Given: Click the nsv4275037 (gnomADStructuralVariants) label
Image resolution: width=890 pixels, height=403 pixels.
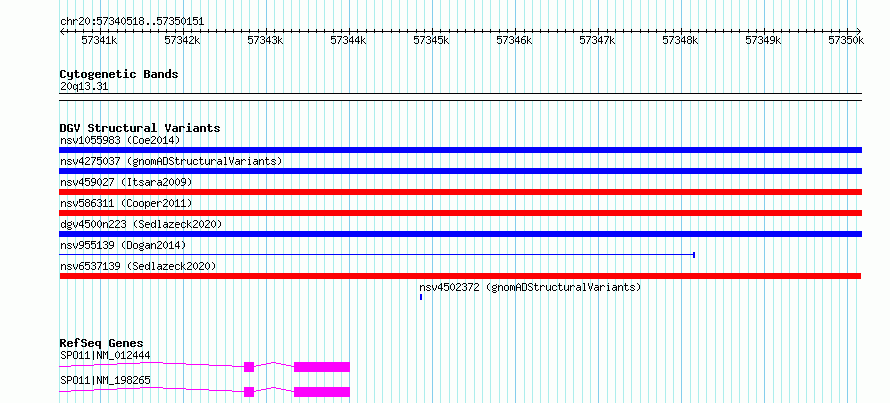Looking at the screenshot, I should tap(171, 161).
